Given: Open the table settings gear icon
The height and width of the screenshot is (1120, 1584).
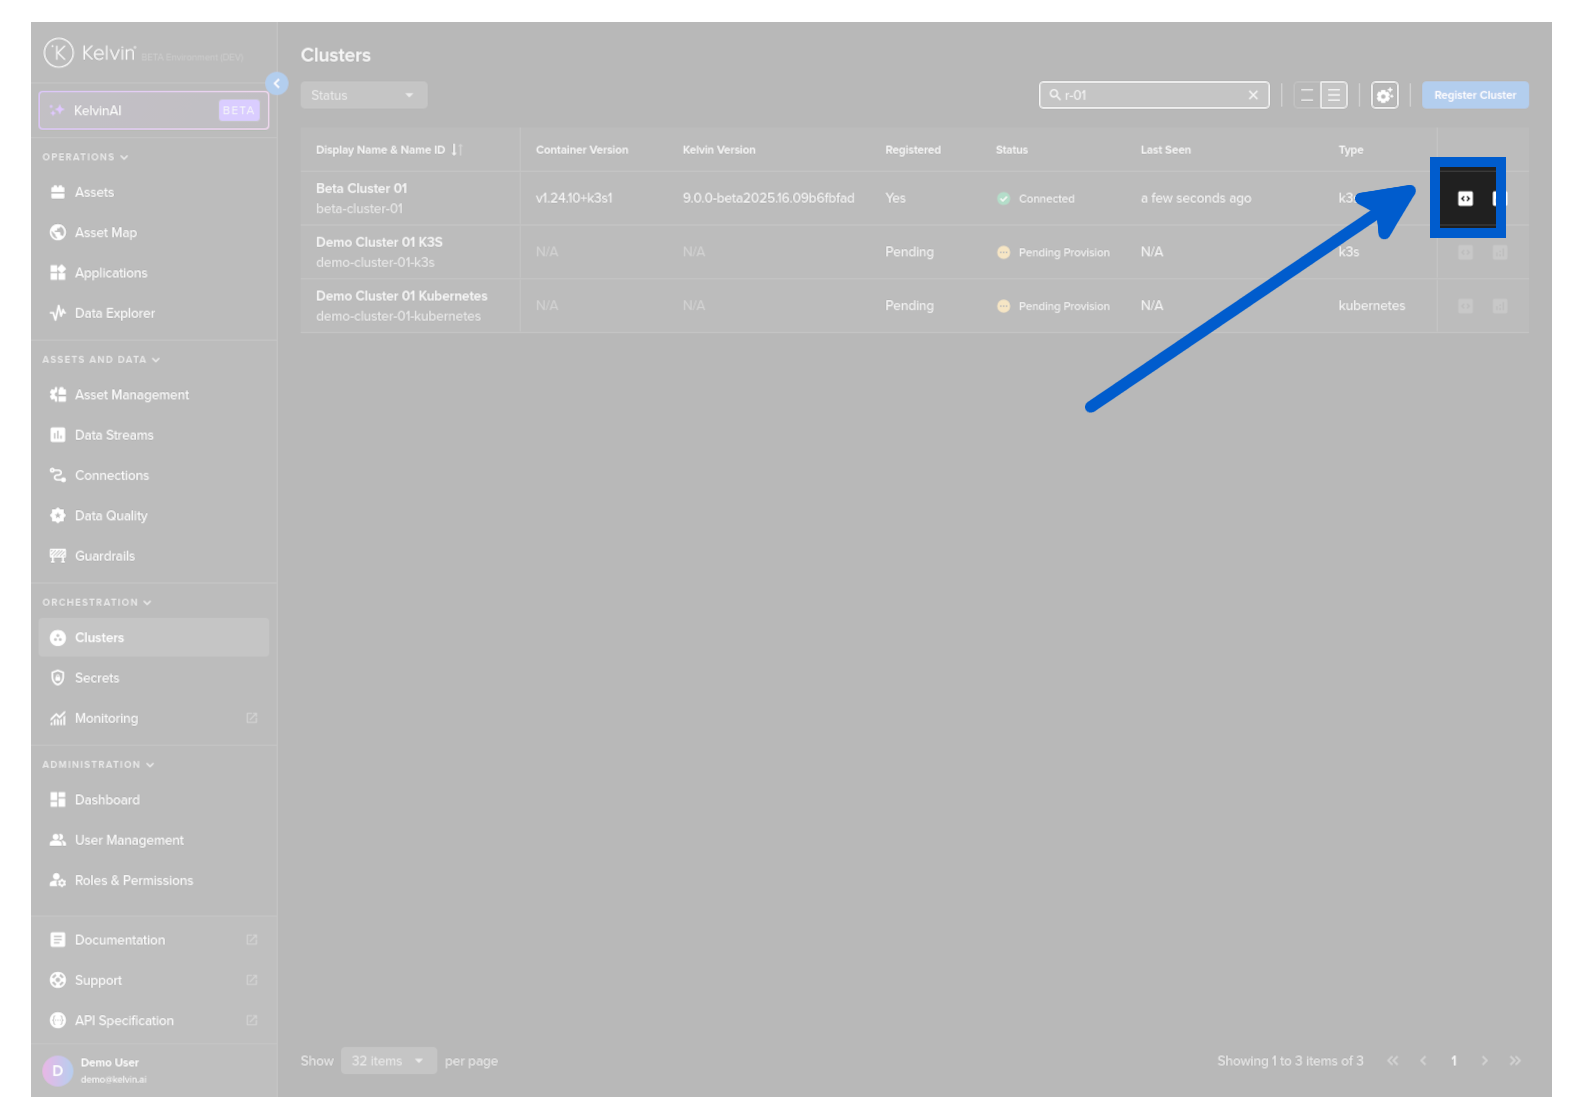Looking at the screenshot, I should point(1384,96).
